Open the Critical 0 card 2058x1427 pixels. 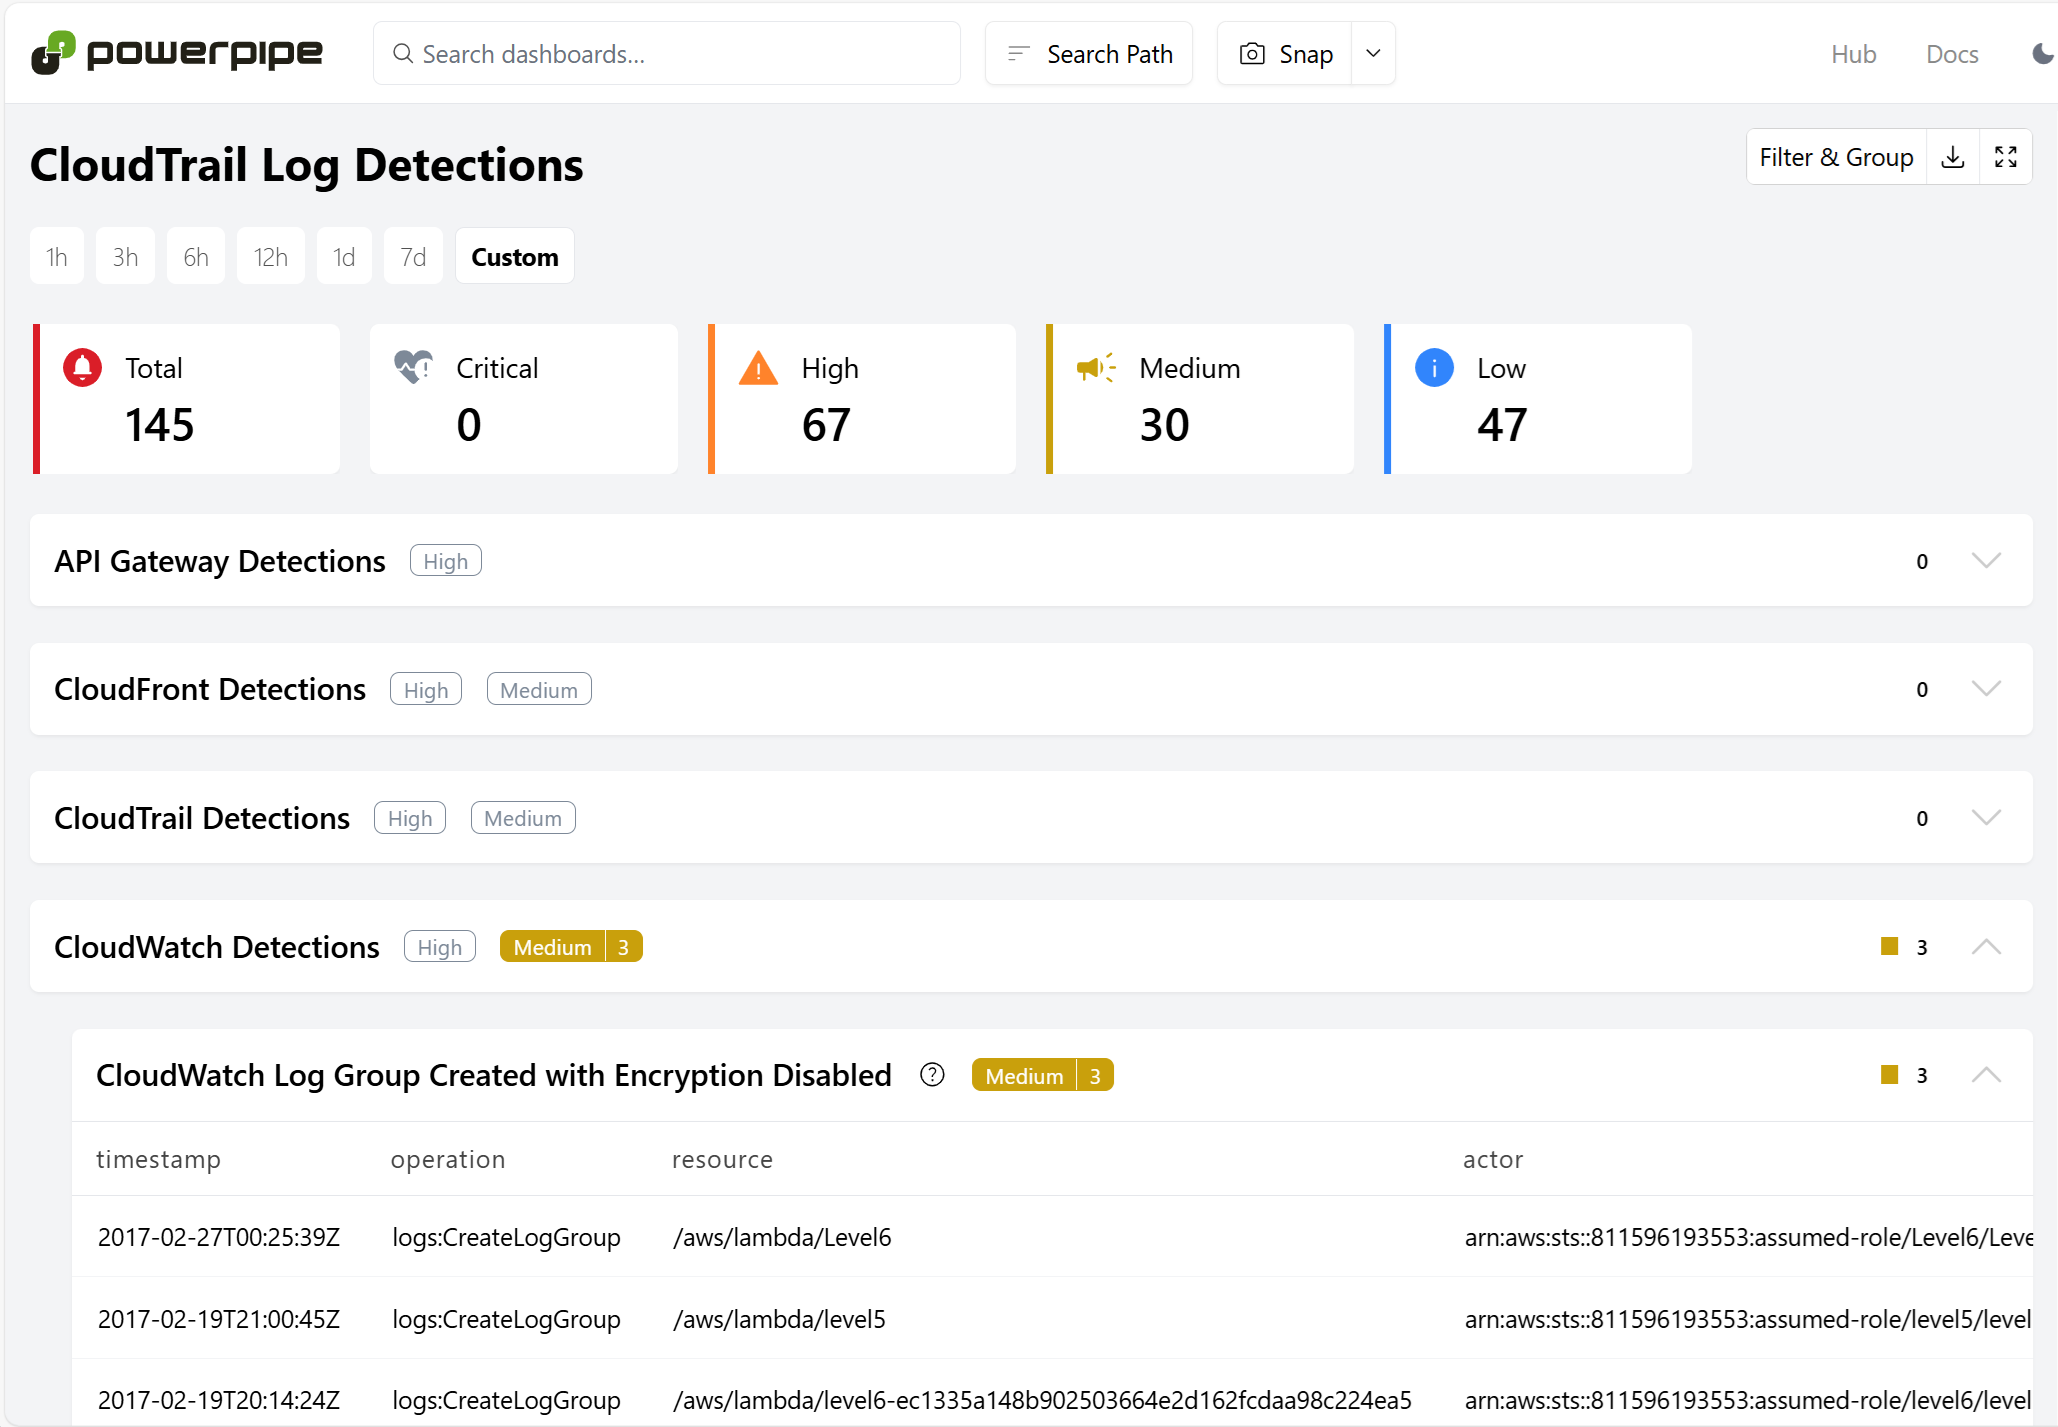524,398
